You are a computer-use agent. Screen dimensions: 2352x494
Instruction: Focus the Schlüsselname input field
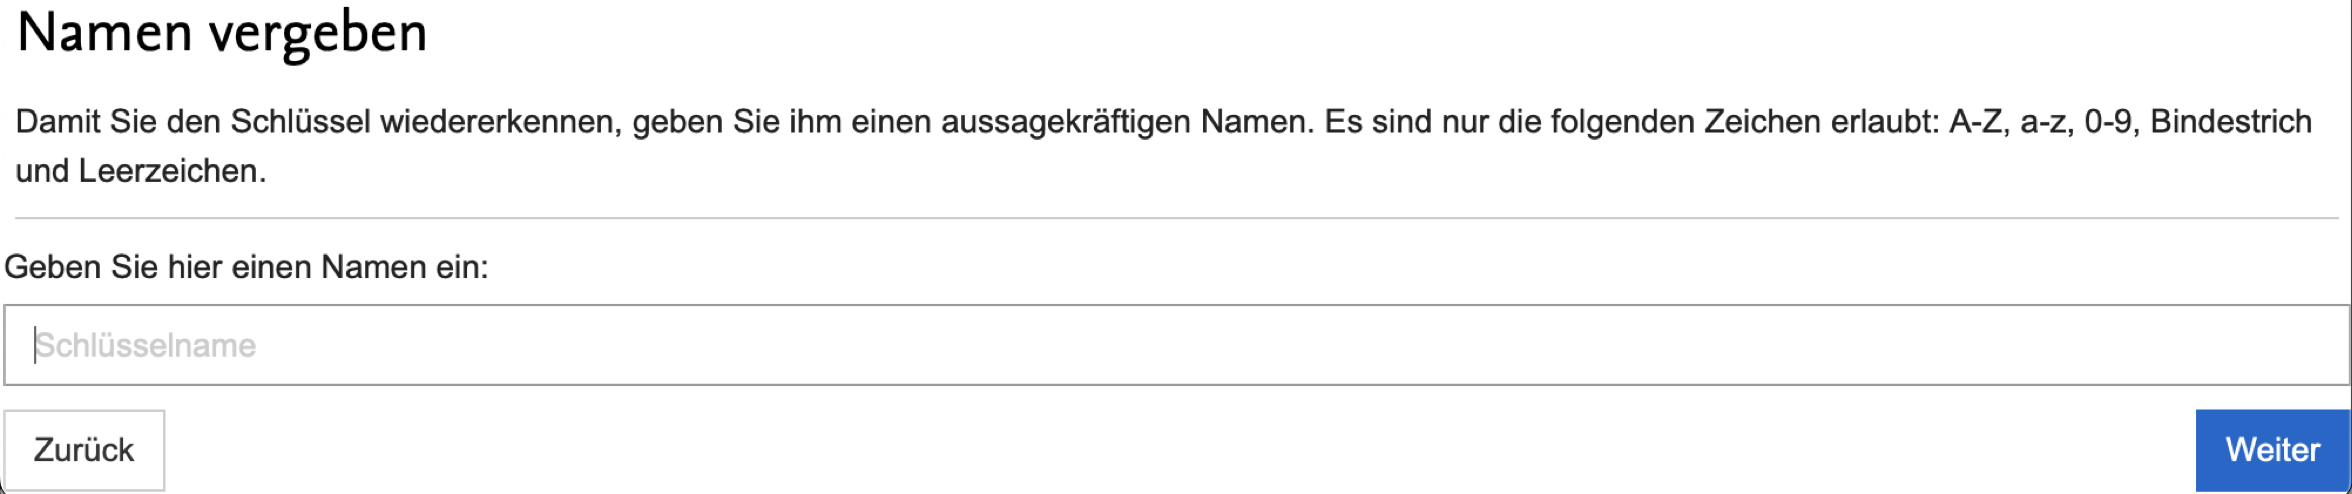click(x=1176, y=345)
